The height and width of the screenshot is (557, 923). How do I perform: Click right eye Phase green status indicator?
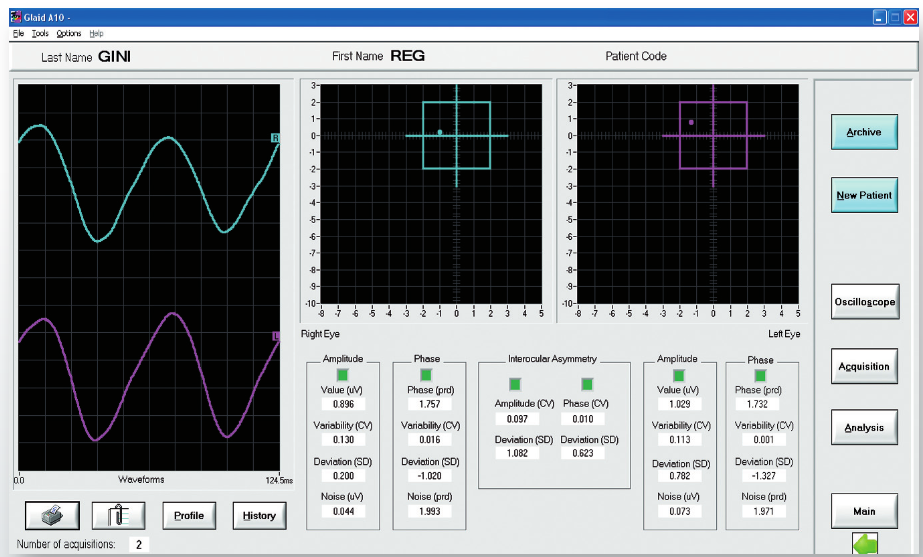click(426, 375)
